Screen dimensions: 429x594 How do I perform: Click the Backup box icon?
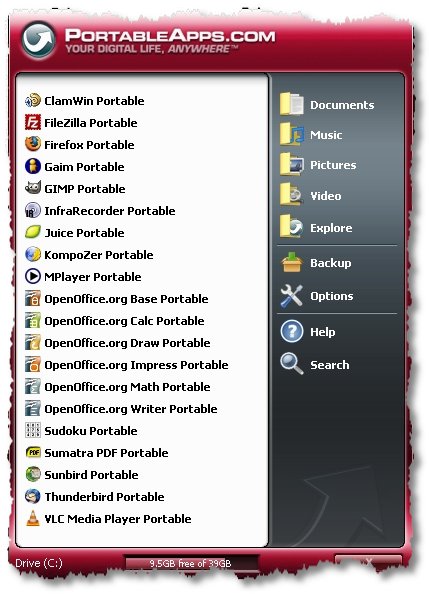coord(291,262)
